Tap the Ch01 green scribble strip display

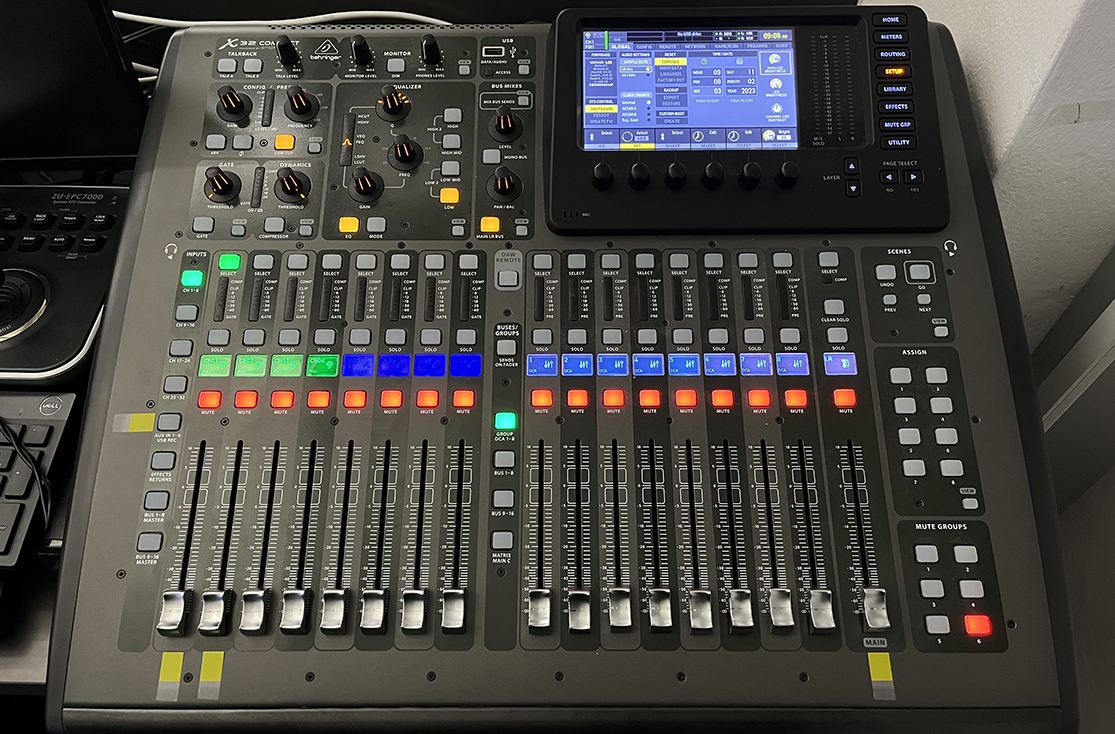click(x=215, y=366)
